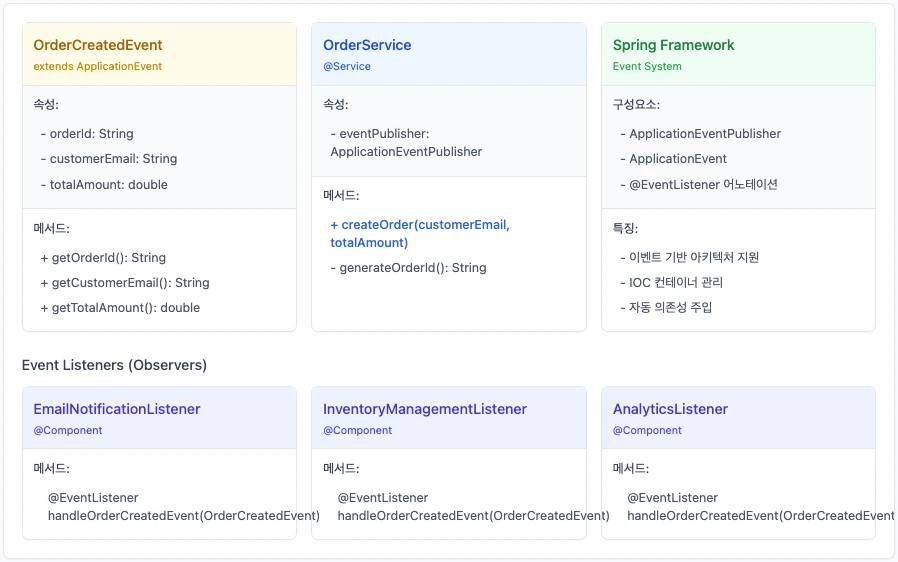Select @Component under AnalyticsListener
The height and width of the screenshot is (562, 898).
(x=647, y=431)
